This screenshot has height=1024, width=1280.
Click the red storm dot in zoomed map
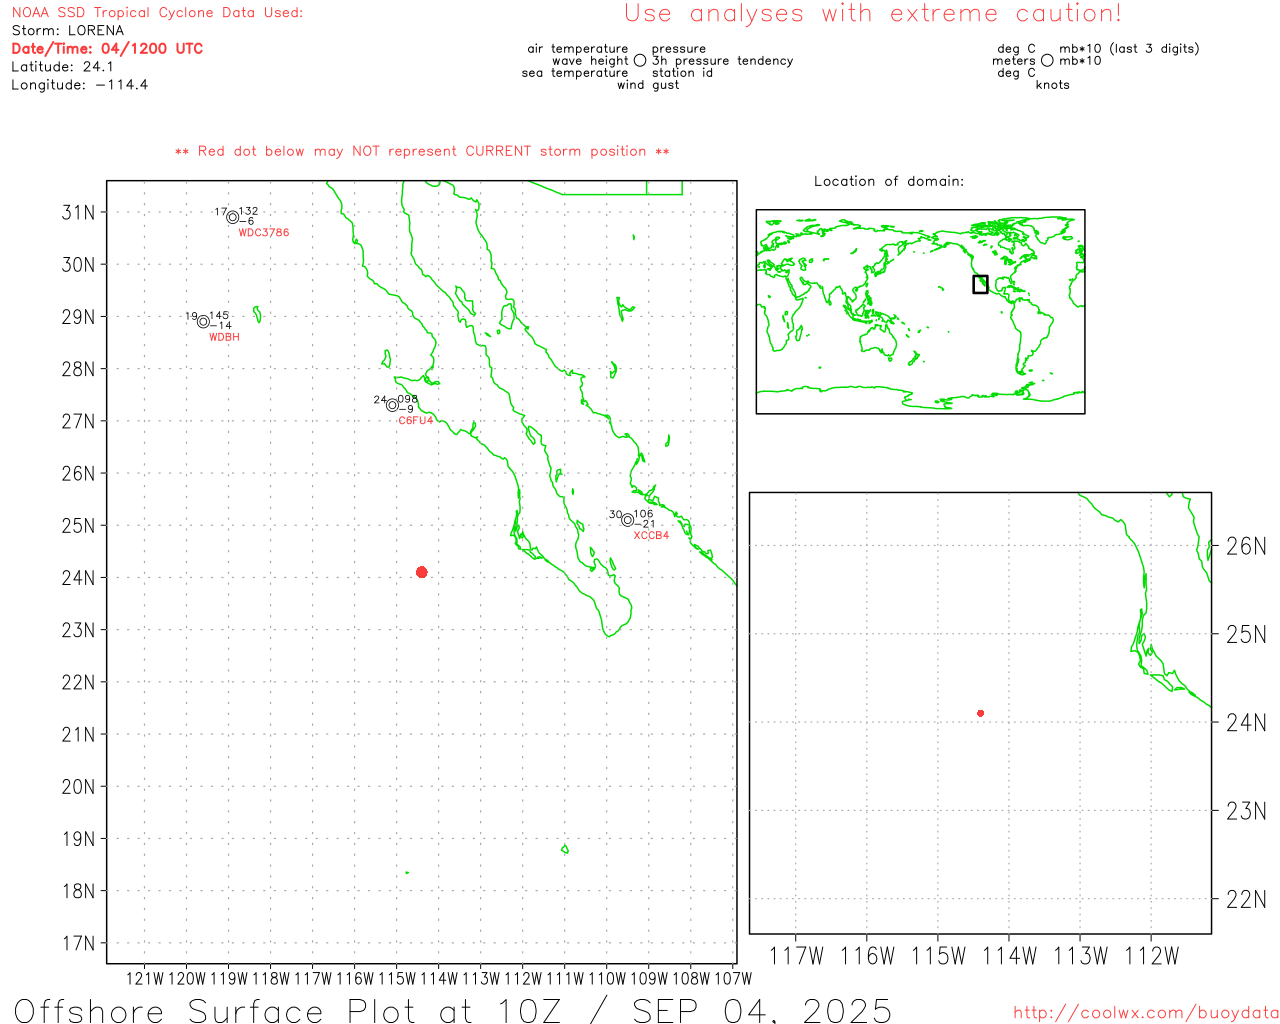tap(981, 713)
